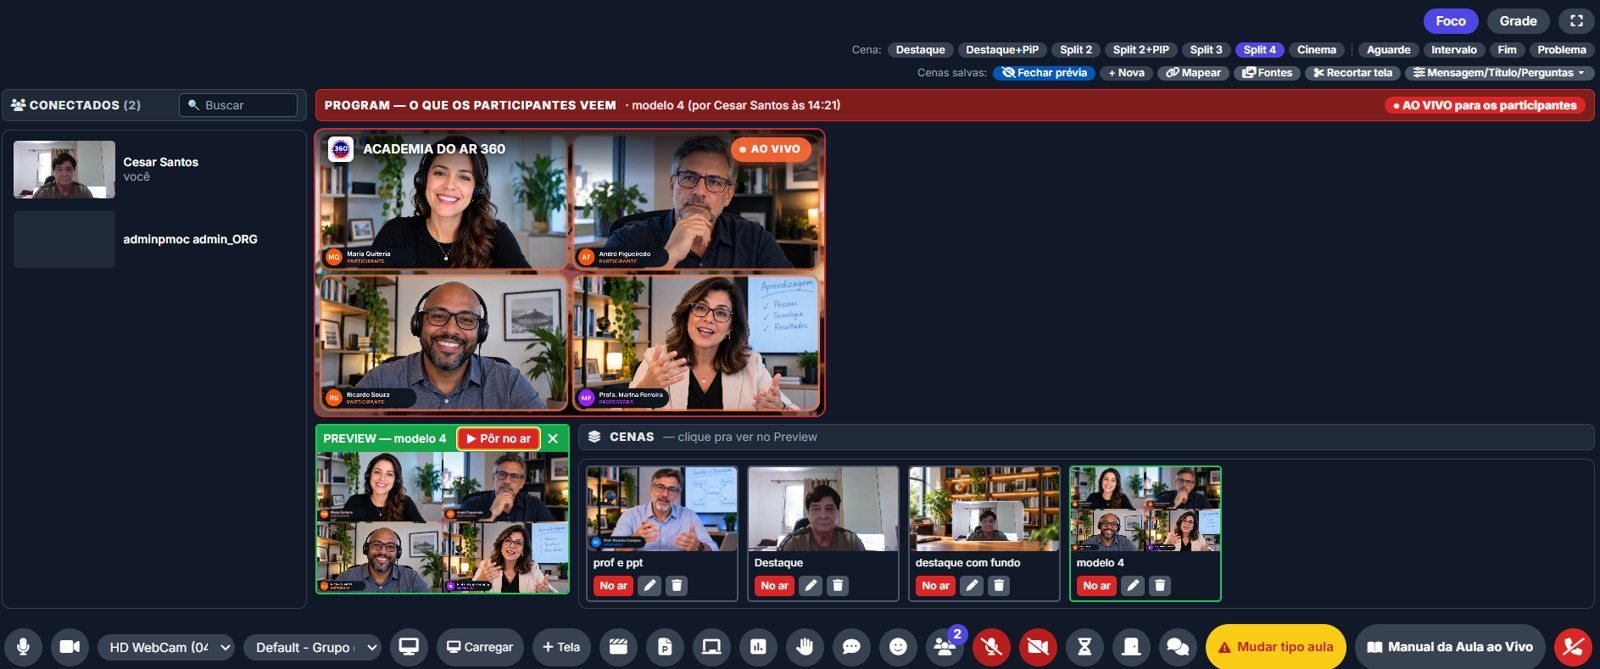Switch to the 'Grade' view mode
Viewport: 1600px width, 669px height.
click(x=1518, y=21)
